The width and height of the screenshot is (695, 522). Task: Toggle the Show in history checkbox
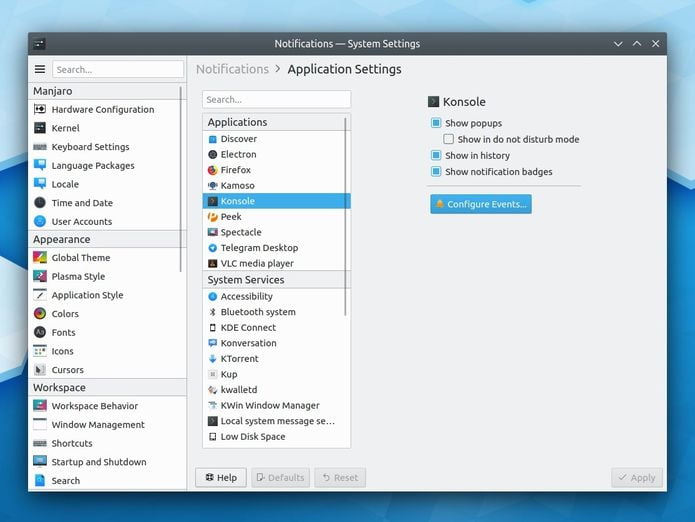(x=436, y=156)
